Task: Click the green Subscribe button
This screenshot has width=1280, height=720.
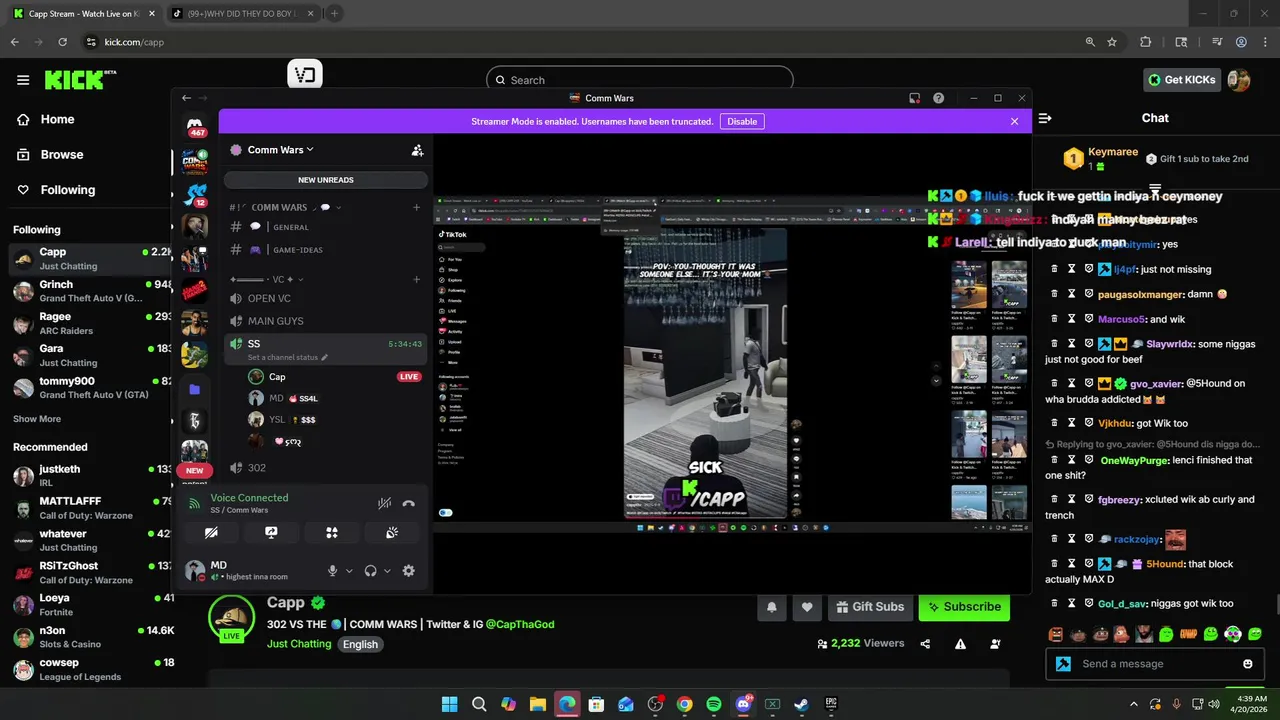Action: pos(964,606)
